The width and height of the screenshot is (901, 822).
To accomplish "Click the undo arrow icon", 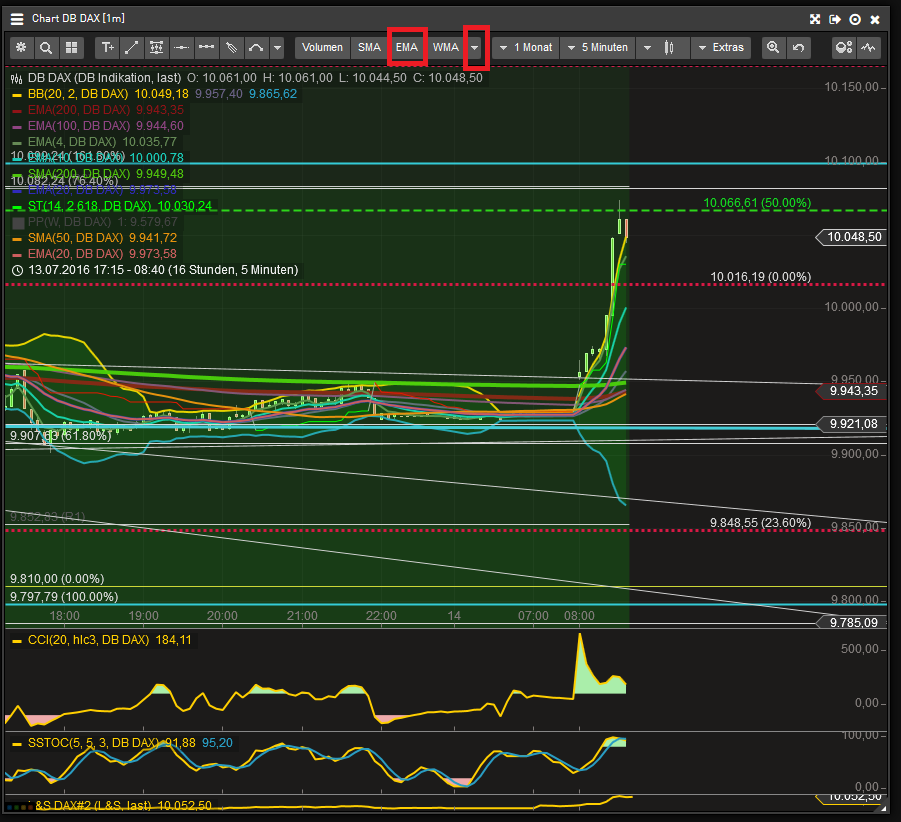I will 797,47.
